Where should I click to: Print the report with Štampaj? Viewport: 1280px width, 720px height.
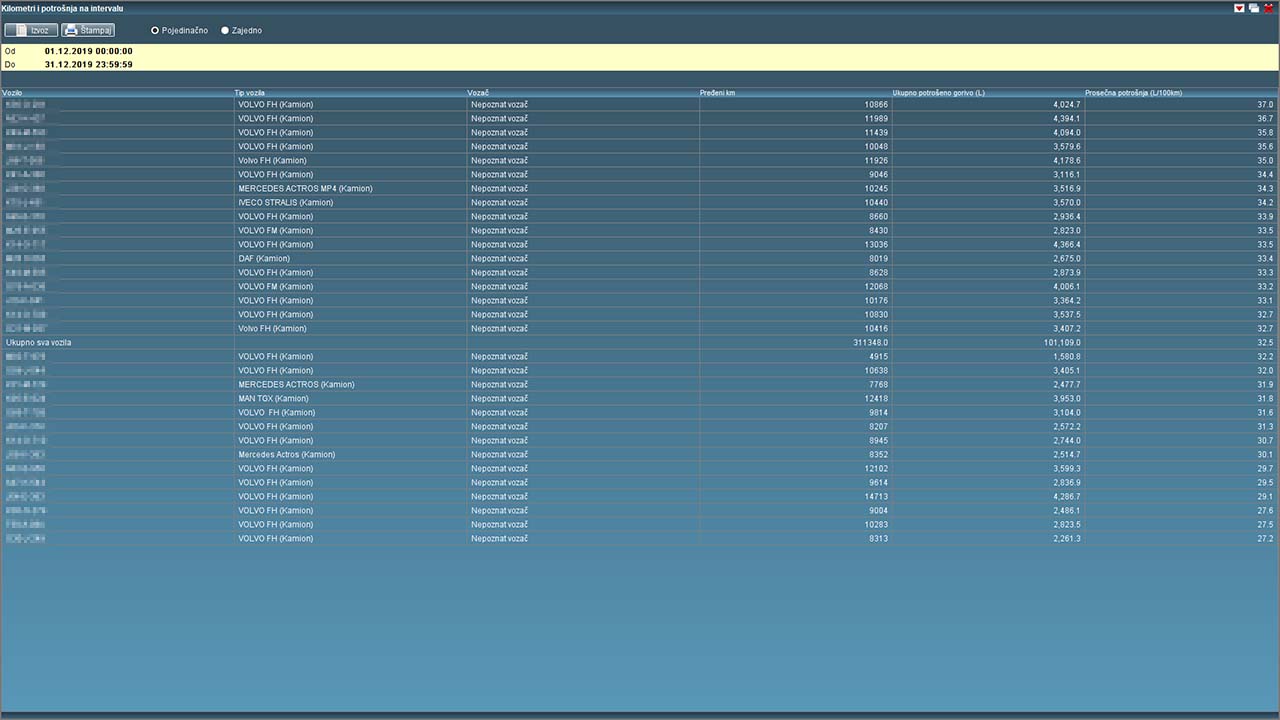click(x=88, y=31)
